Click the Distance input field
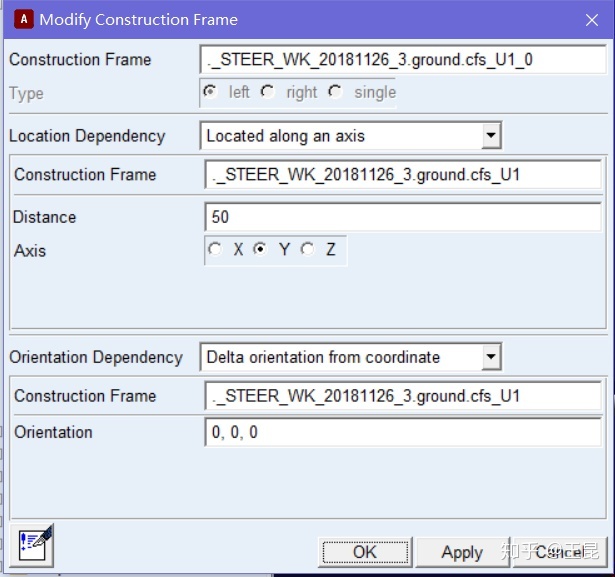The width and height of the screenshot is (615, 577). click(402, 217)
